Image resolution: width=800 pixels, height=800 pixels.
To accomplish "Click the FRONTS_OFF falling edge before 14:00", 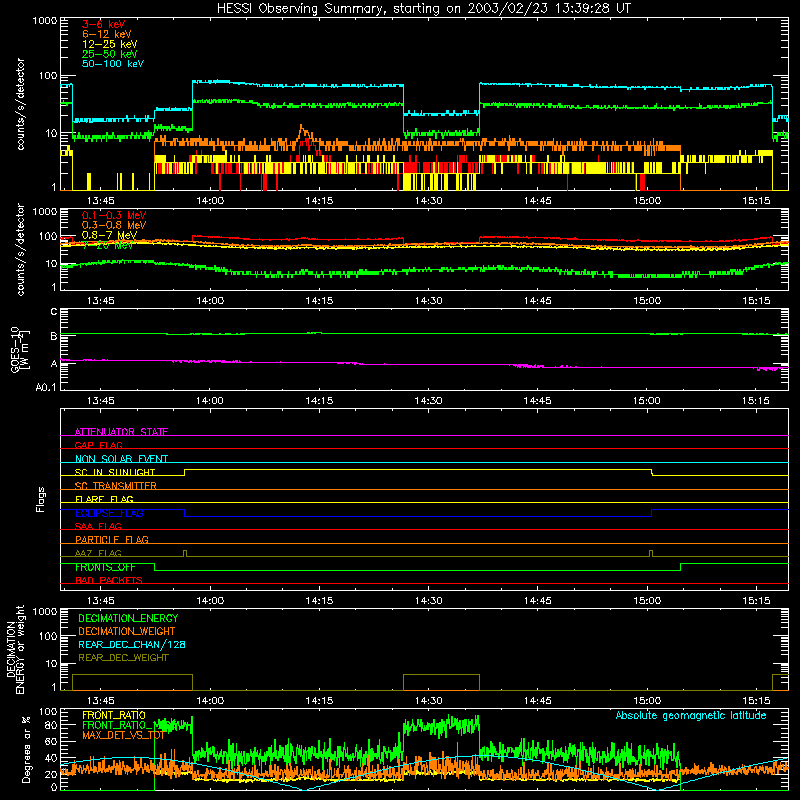I will tap(155, 567).
